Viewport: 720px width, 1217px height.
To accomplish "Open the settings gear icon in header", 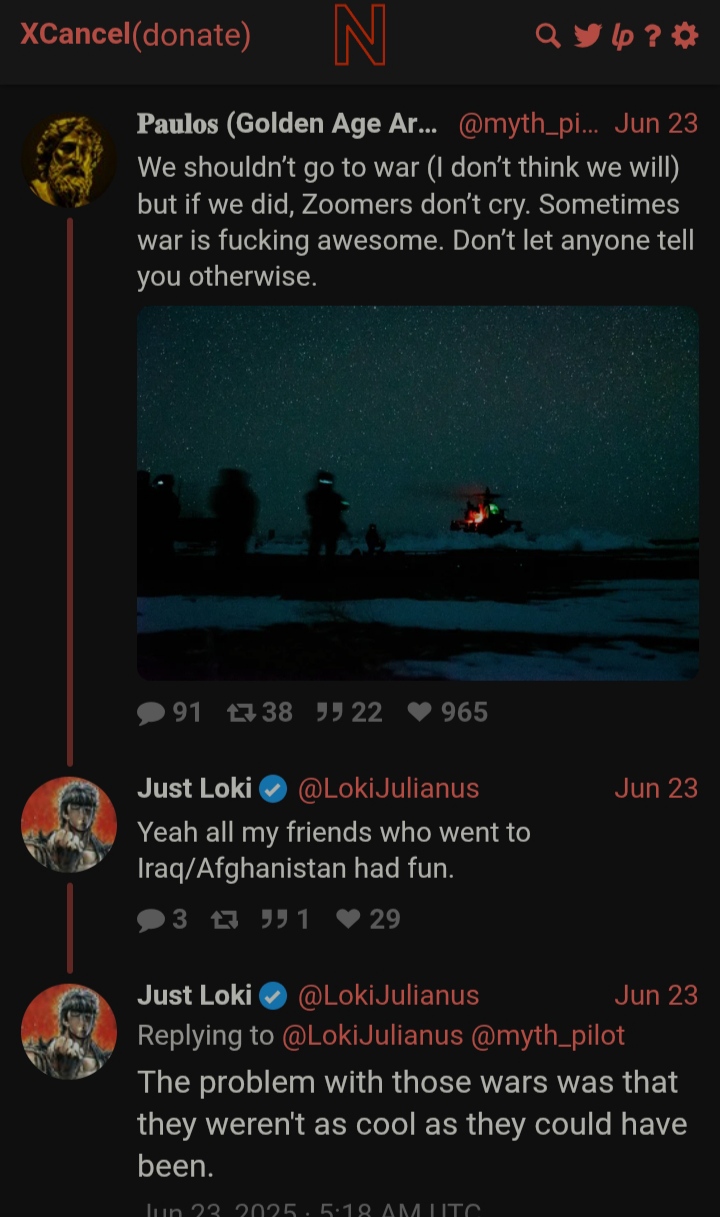I will pos(685,36).
